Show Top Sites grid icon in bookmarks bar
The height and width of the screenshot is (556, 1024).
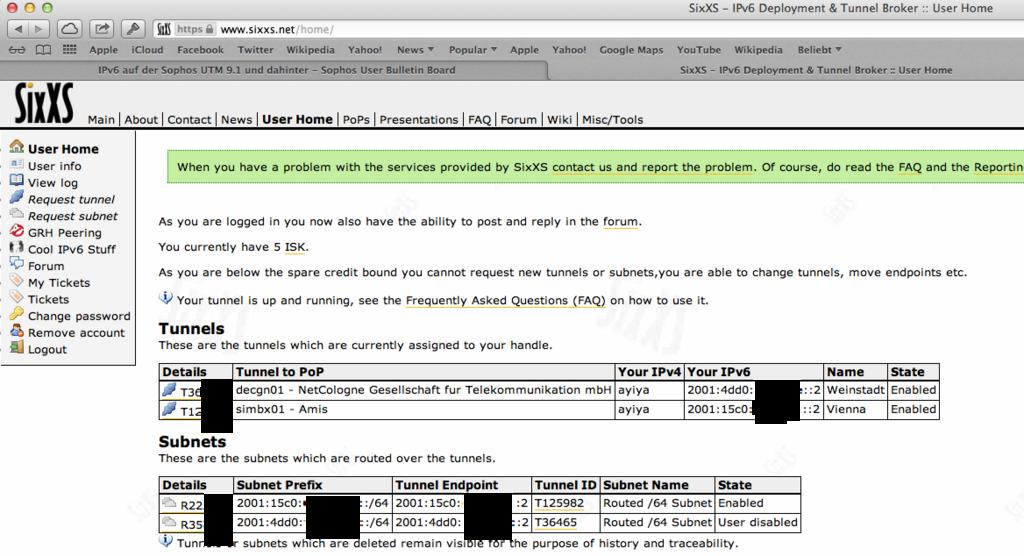[x=69, y=50]
